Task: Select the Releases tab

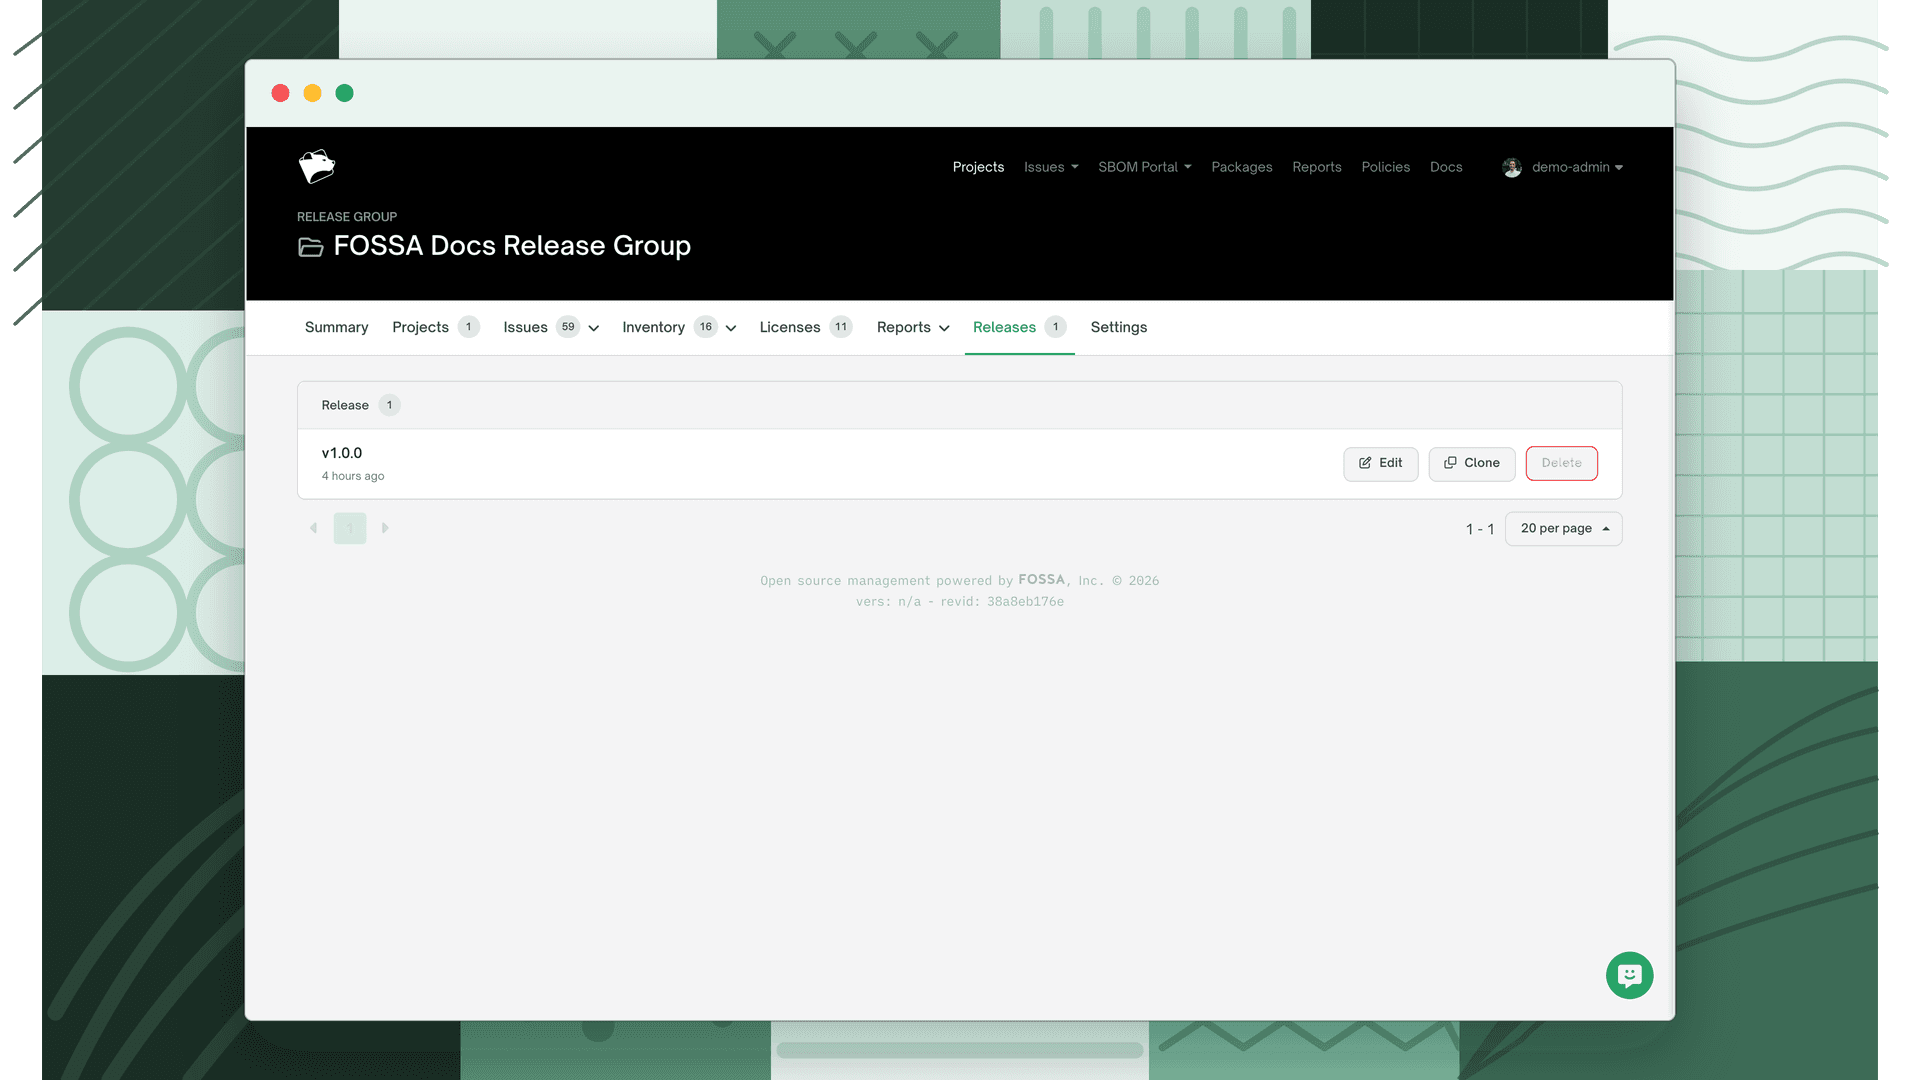Action: click(1020, 327)
